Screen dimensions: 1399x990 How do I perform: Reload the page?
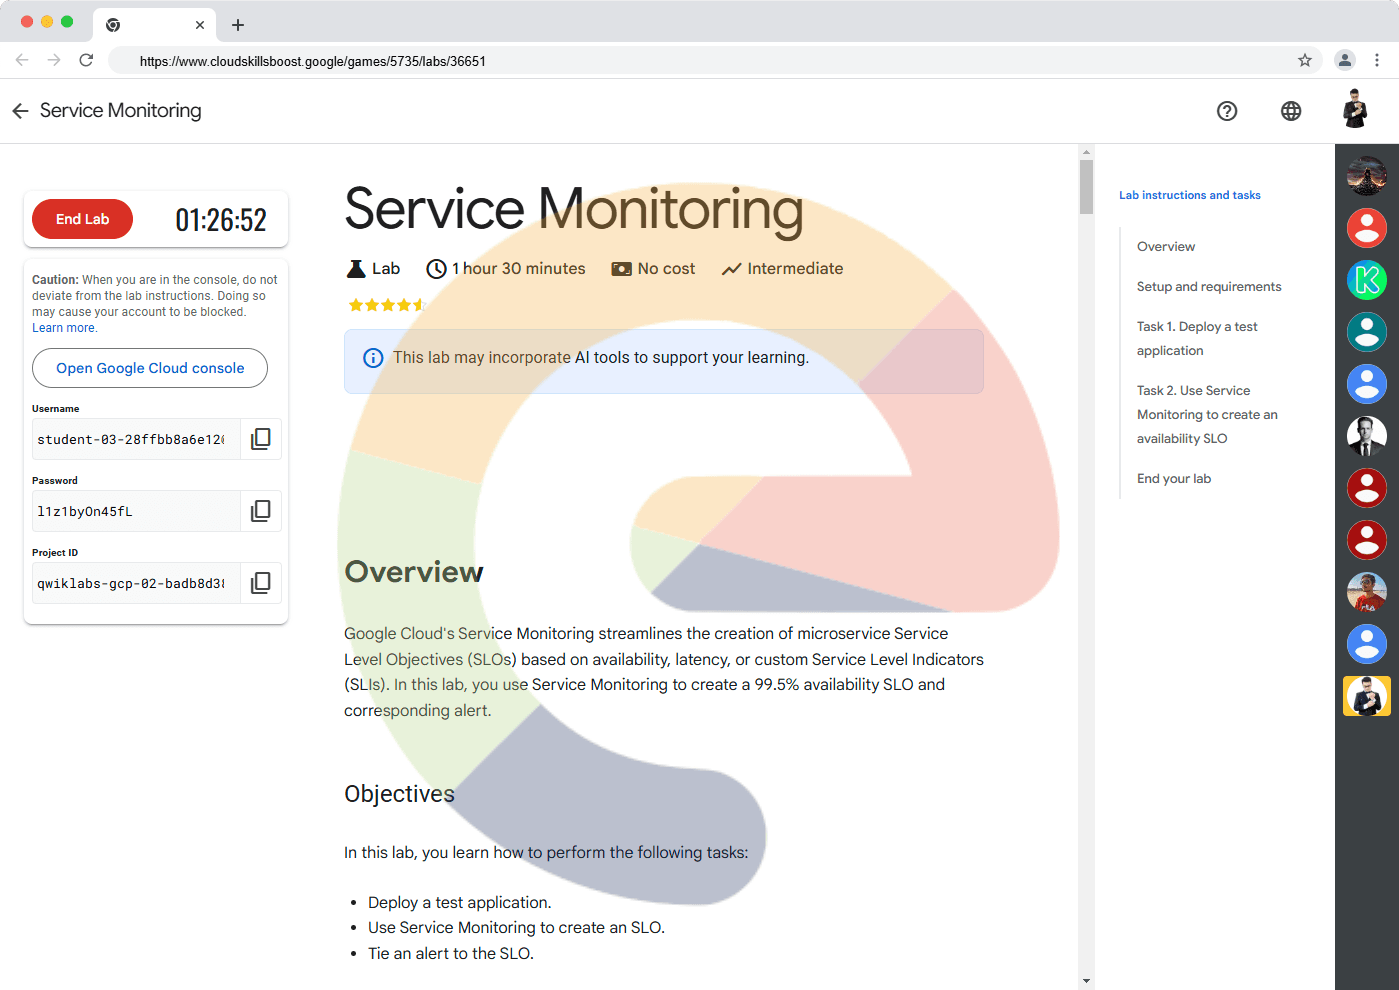tap(86, 60)
